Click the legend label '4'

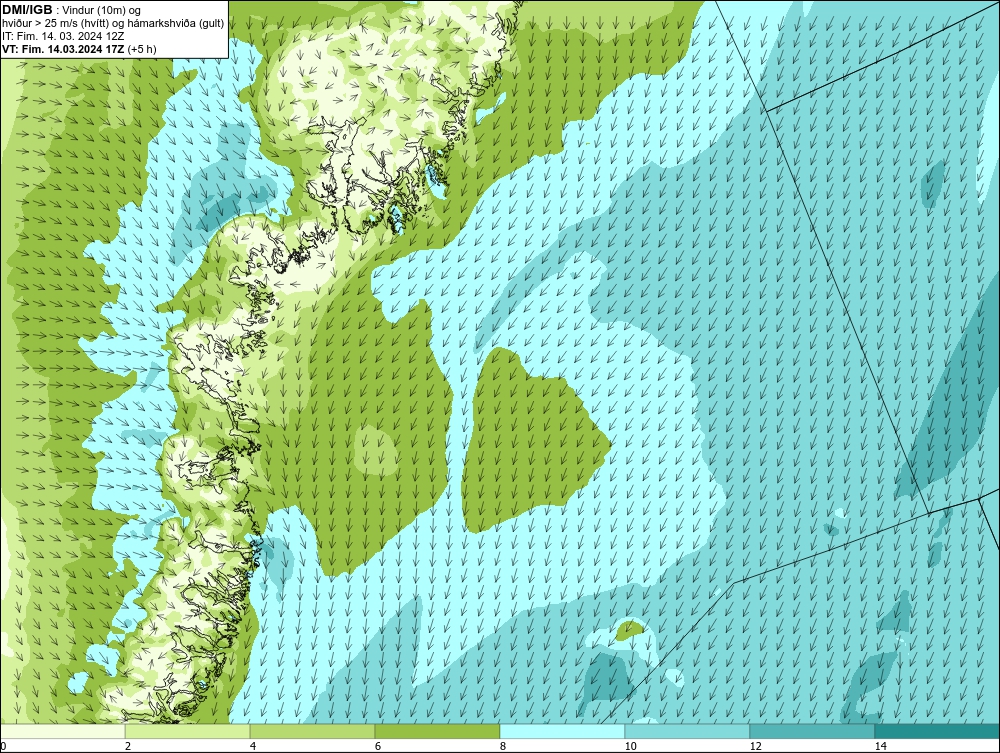coord(253,746)
